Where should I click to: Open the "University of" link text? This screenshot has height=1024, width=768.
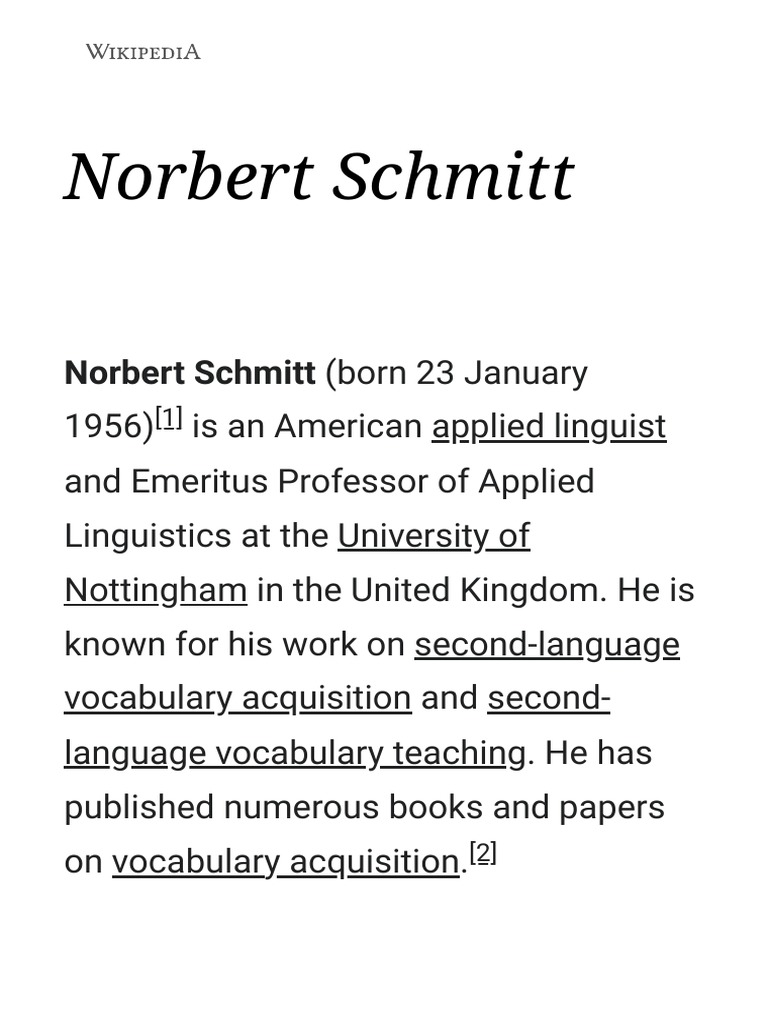click(x=433, y=536)
